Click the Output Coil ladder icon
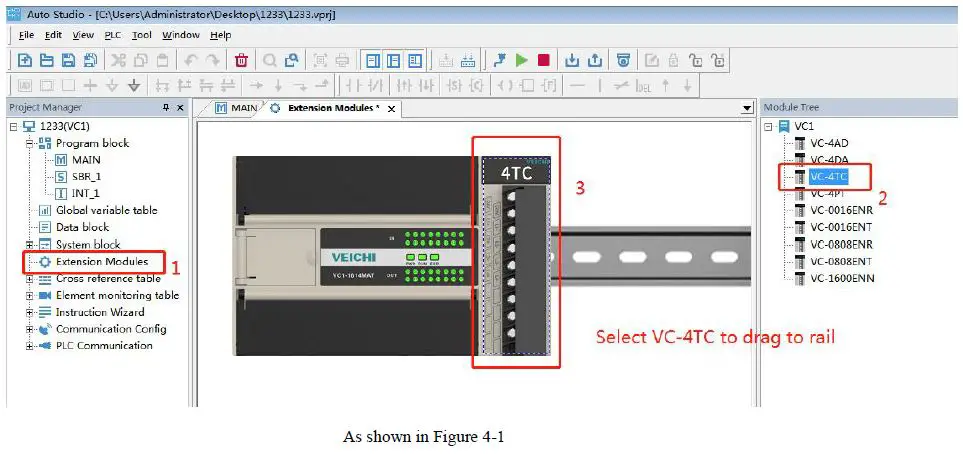The image size is (963, 454). pos(506,86)
